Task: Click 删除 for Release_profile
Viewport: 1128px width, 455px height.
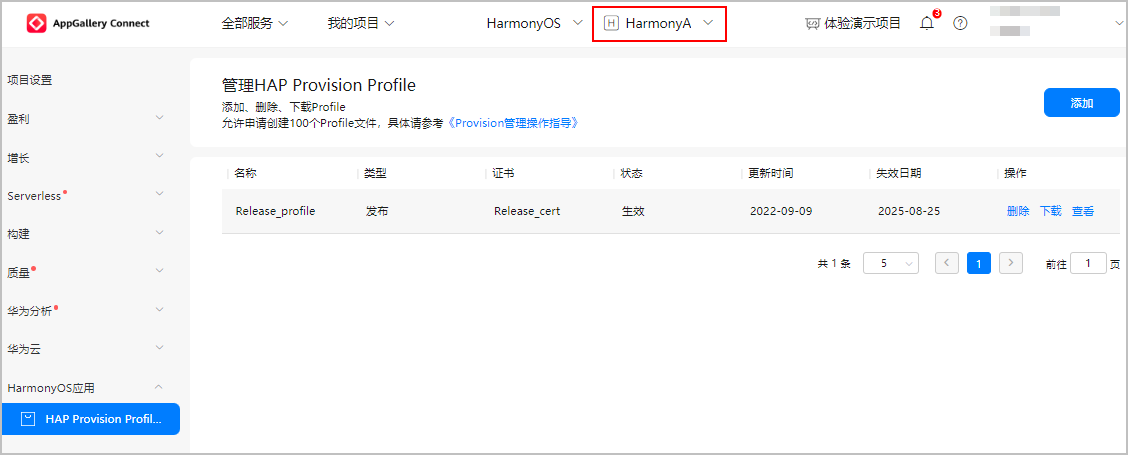Action: coord(1018,212)
